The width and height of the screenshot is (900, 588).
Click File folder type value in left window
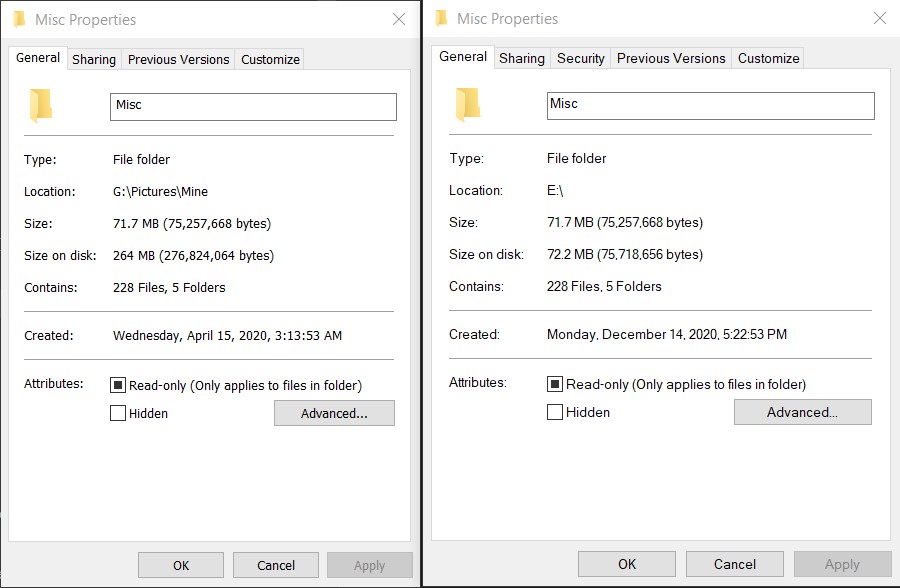click(141, 160)
